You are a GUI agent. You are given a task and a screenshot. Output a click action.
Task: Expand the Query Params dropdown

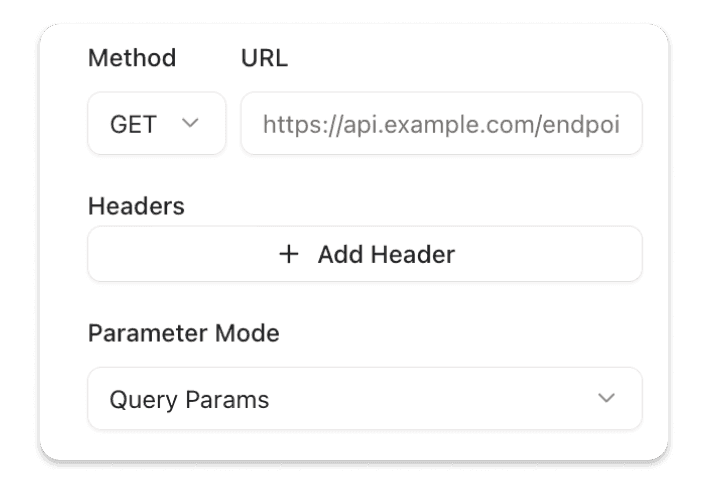[365, 399]
